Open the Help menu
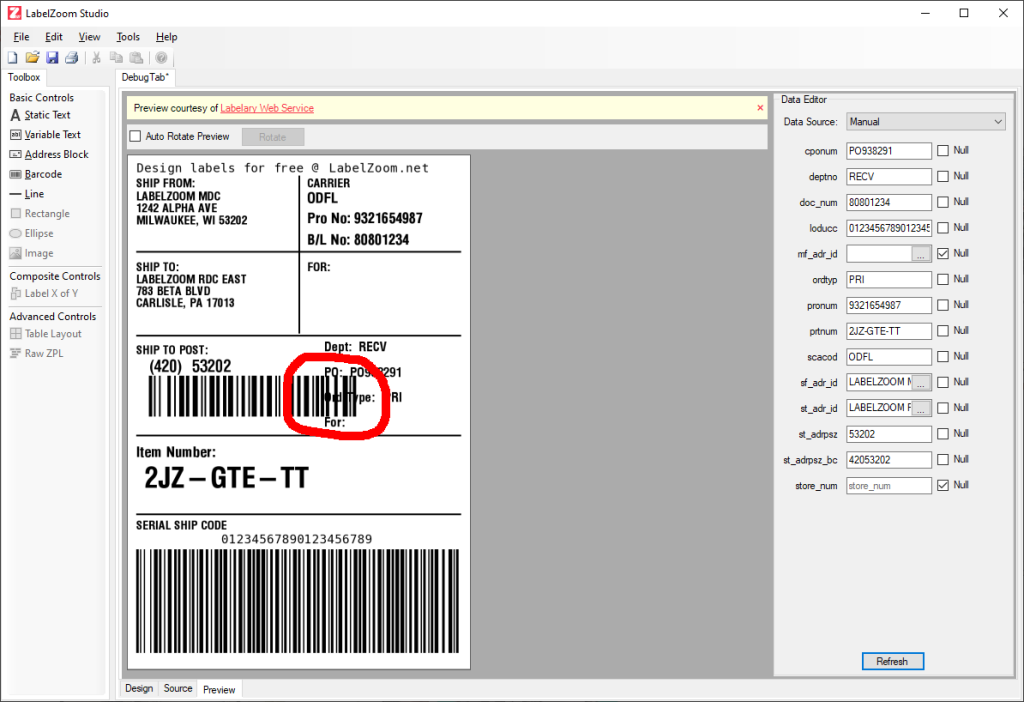The image size is (1024, 702). coord(167,37)
